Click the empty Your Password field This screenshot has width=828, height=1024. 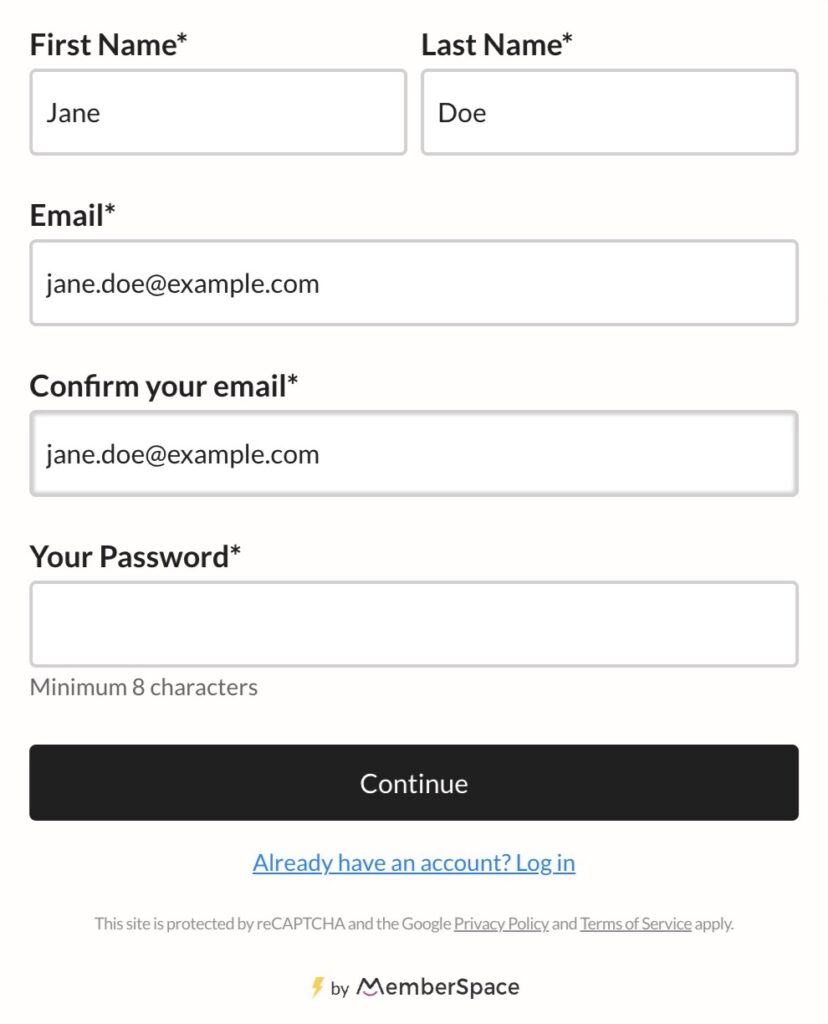(414, 624)
